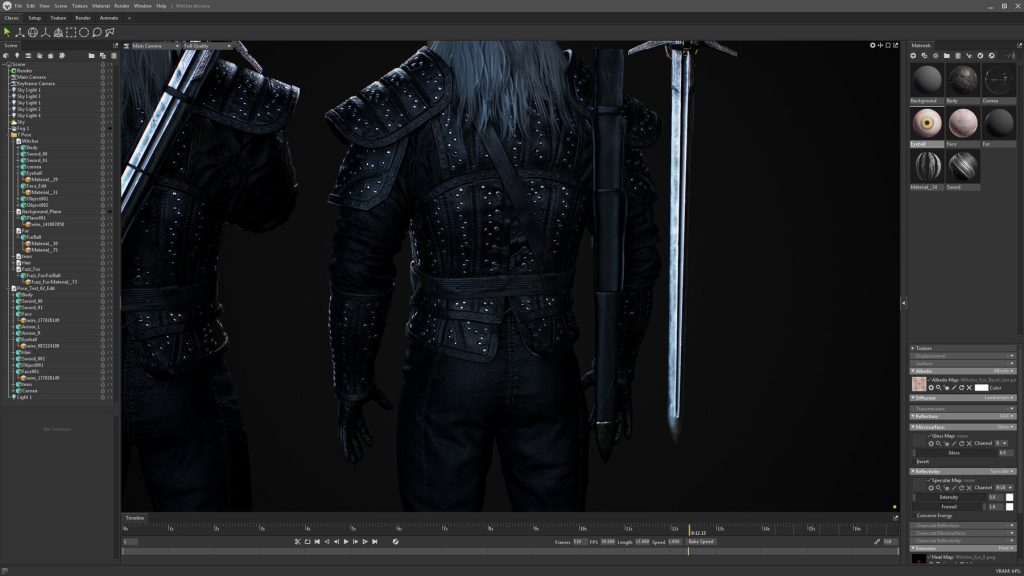The width and height of the screenshot is (1024, 576).
Task: Duplicate the selected scene object
Action: tap(103, 56)
